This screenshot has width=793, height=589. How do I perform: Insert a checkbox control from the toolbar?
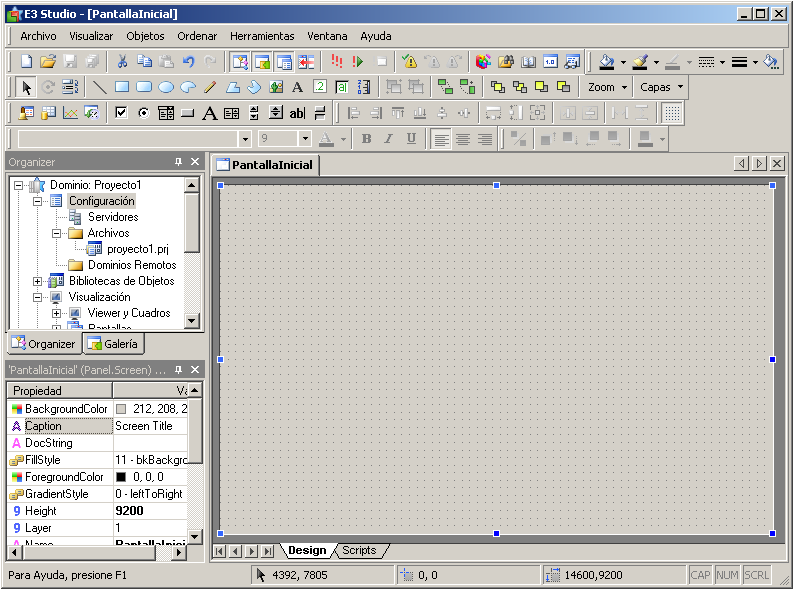[121, 113]
